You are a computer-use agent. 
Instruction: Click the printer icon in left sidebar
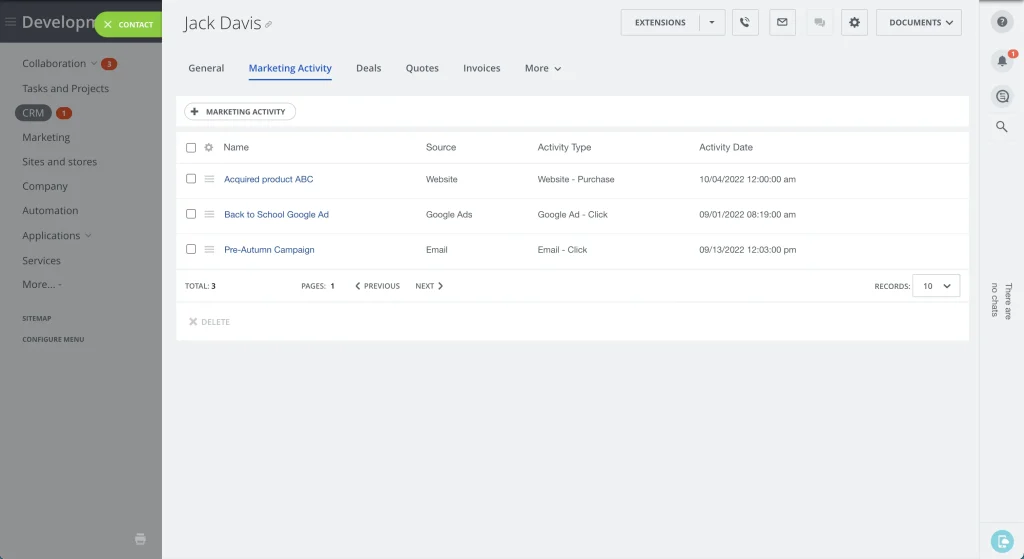(140, 539)
